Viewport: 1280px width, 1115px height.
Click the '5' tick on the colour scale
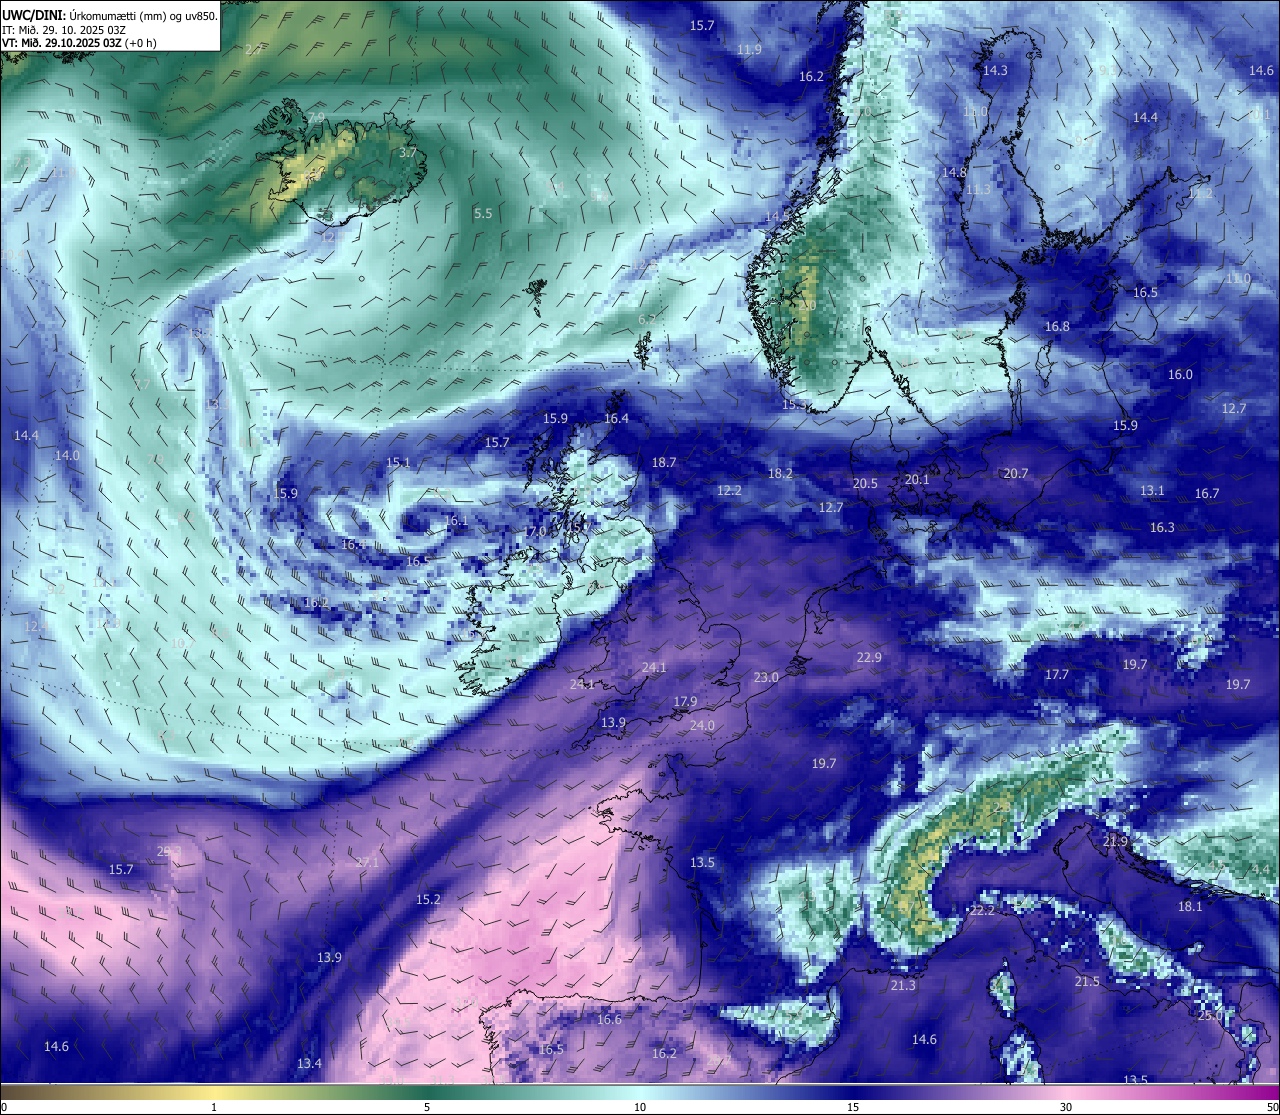coord(427,1107)
